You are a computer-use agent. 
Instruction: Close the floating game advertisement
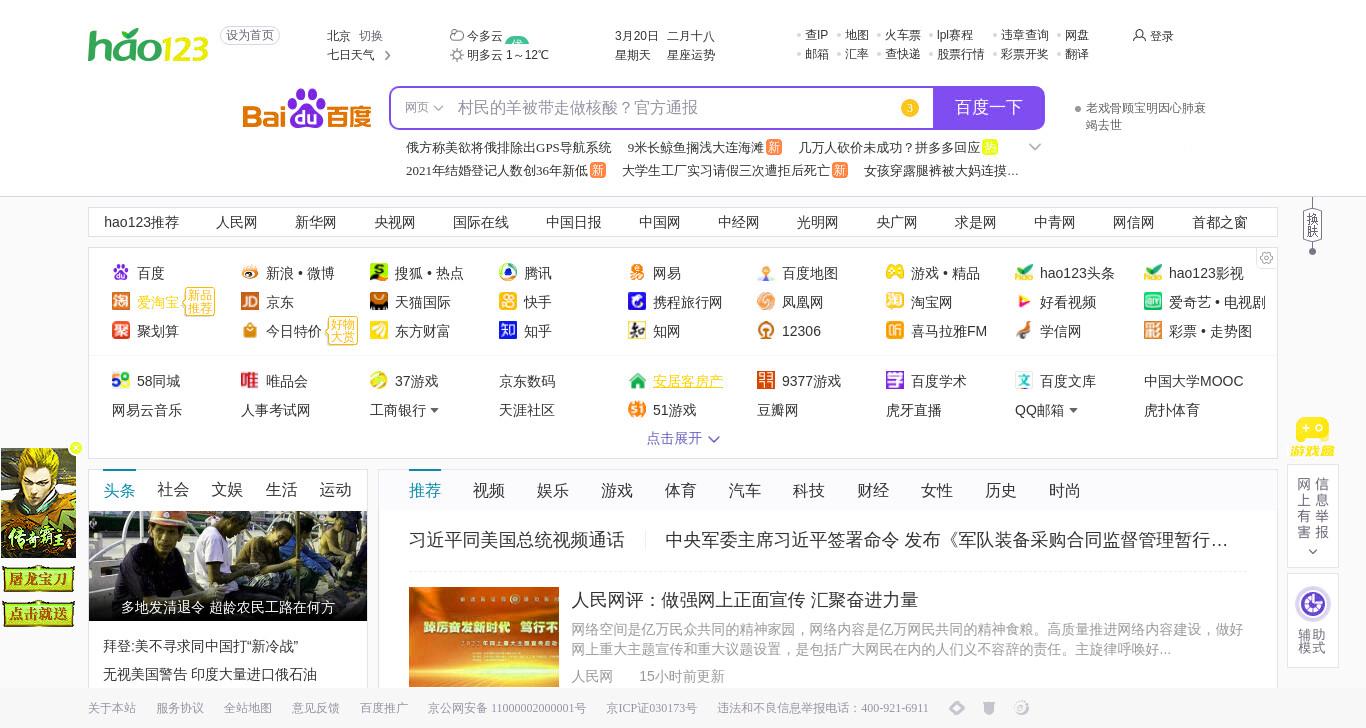[76, 448]
